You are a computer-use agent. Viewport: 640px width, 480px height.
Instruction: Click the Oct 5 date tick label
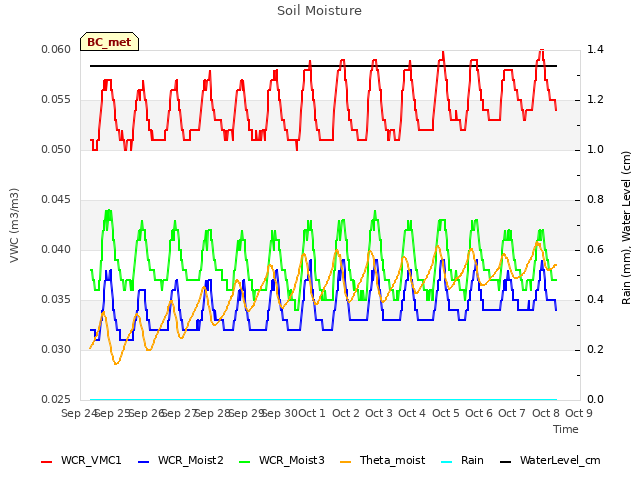445,413
